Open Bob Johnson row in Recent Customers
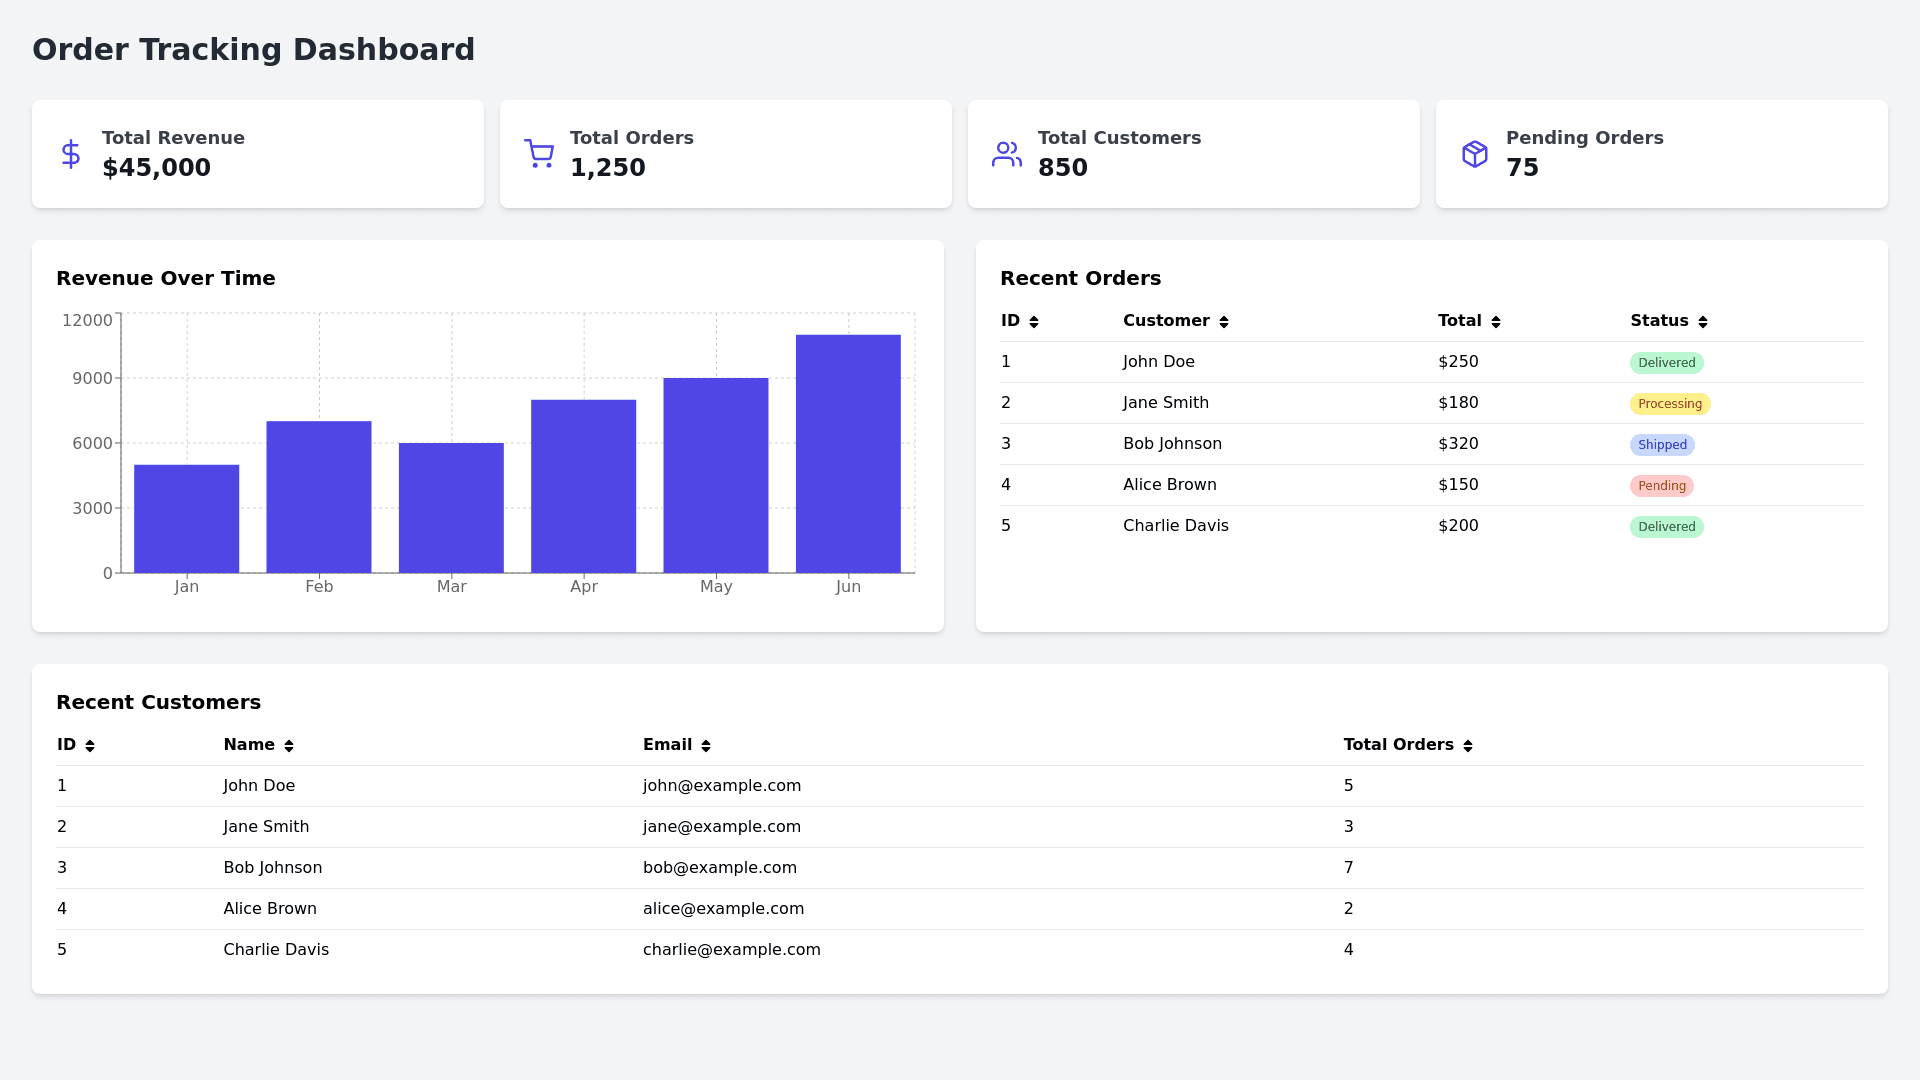The height and width of the screenshot is (1080, 1920). point(273,868)
